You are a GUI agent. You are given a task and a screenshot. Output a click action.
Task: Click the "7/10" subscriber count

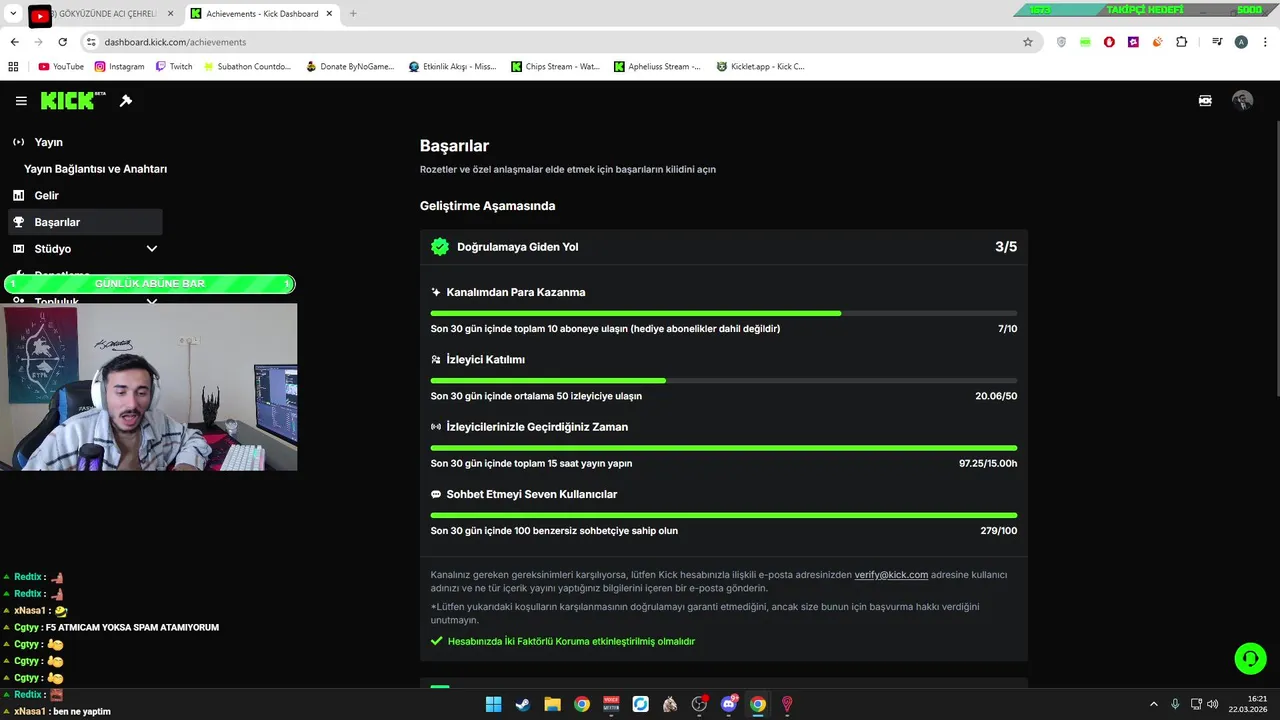tap(1007, 329)
